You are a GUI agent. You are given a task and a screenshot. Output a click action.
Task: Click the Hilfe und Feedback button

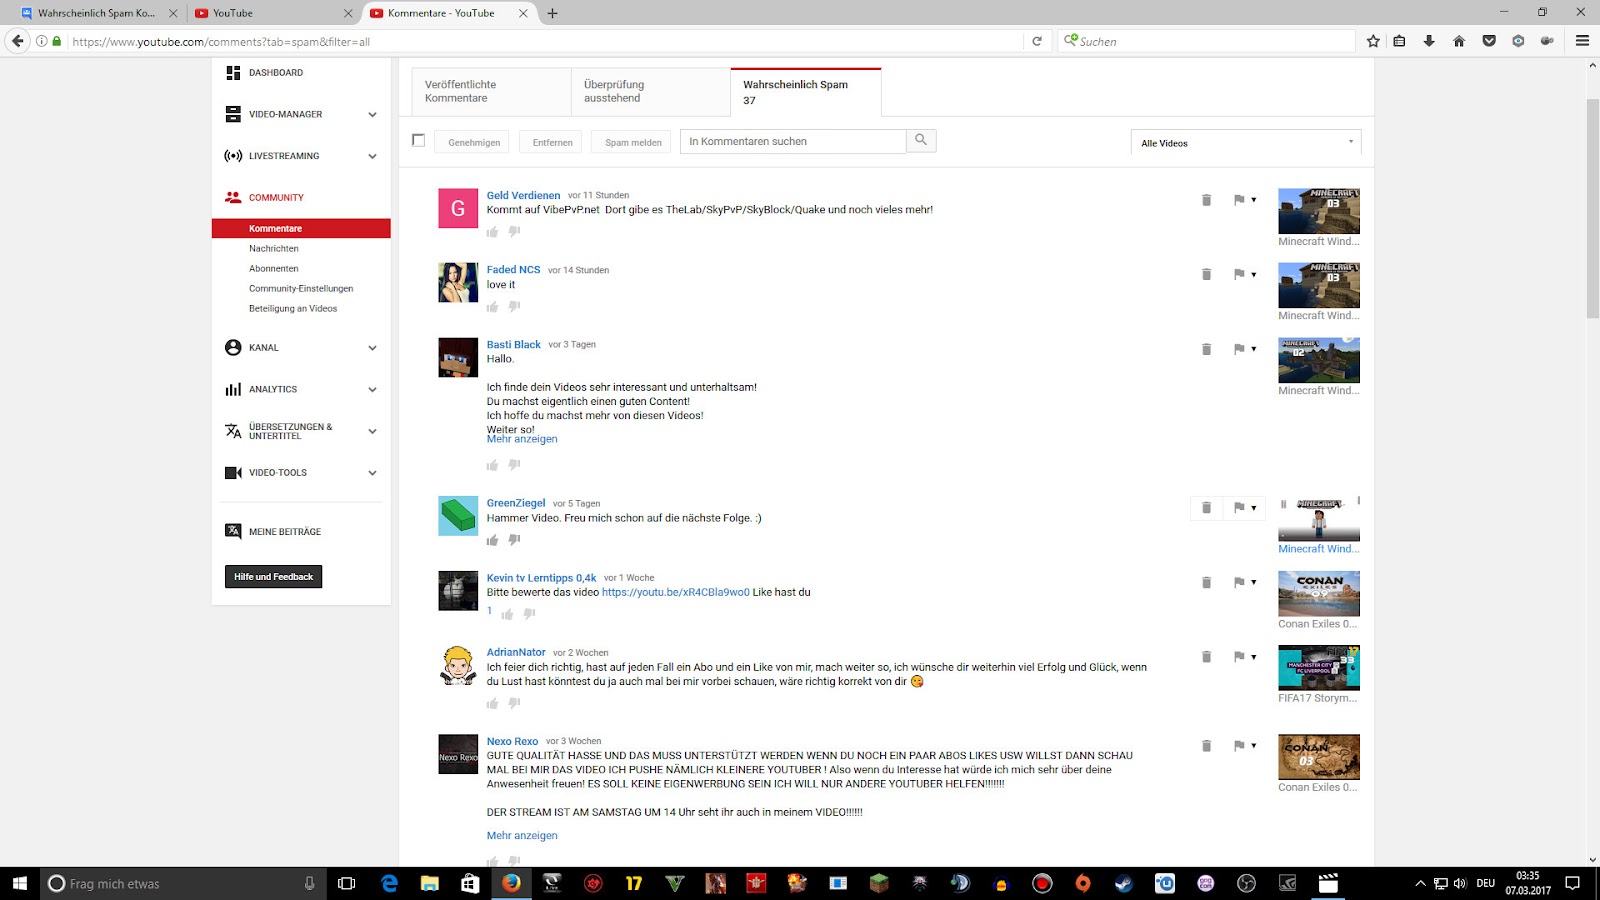tap(273, 577)
